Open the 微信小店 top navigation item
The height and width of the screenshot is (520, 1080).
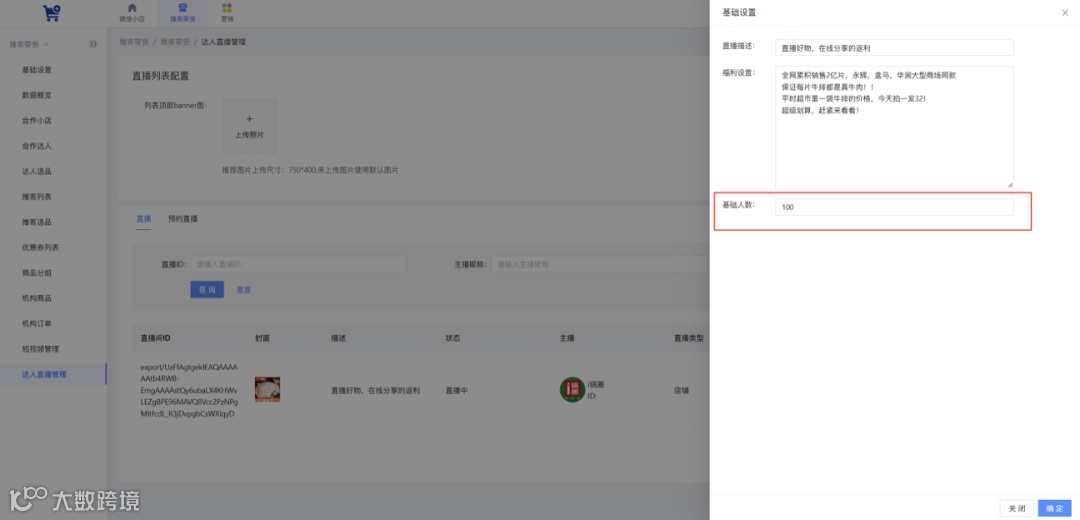132,13
